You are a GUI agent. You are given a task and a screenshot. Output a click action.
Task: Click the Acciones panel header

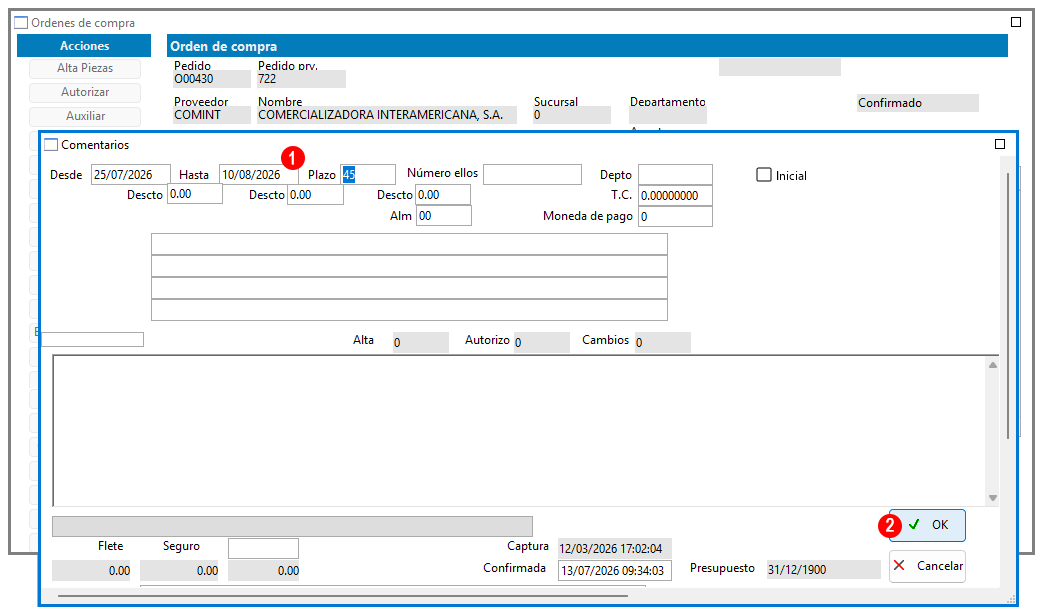point(84,46)
